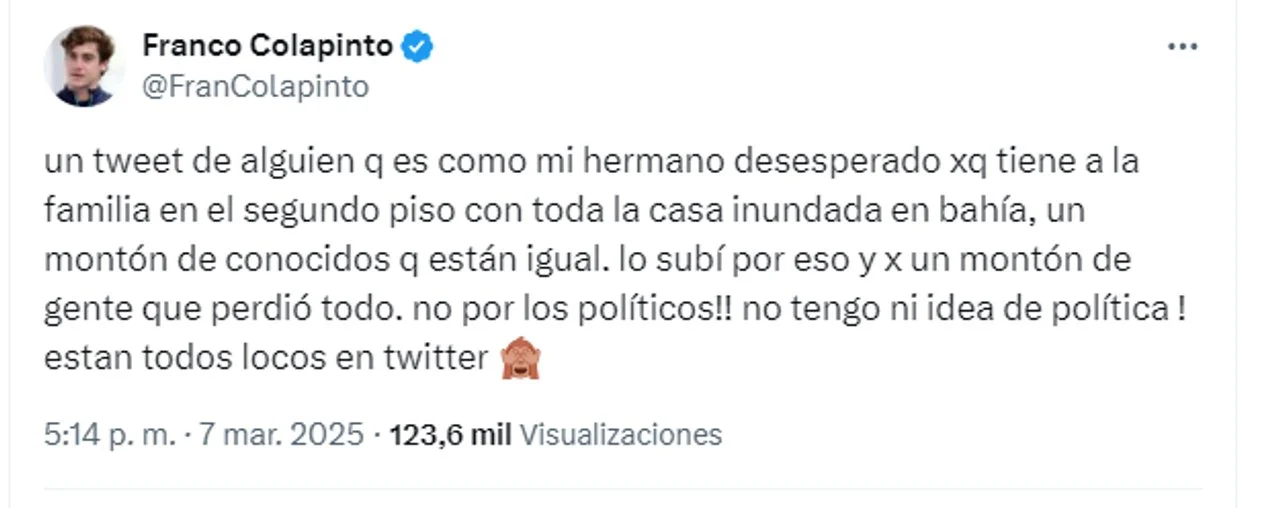Screen dimensions: 1280x508
Task: Click the Franco Colapinto display name
Action: pyautogui.click(x=267, y=46)
